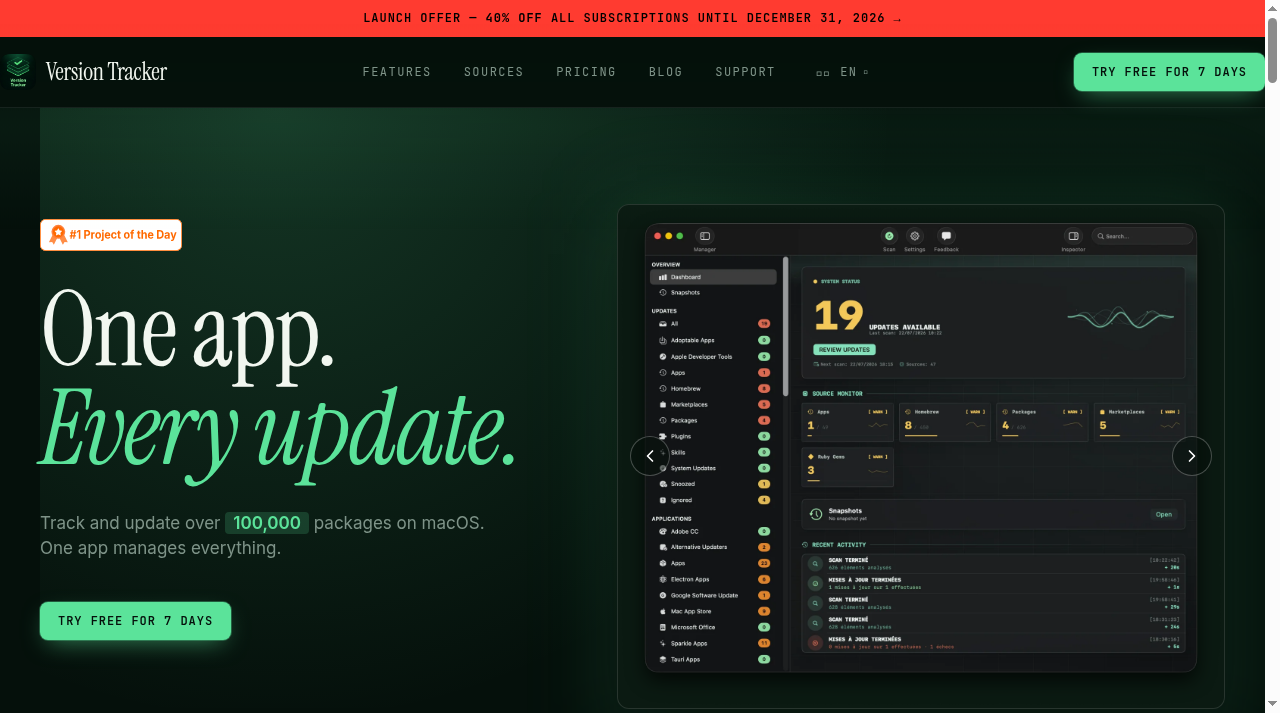Click the Homebrew icon in sidebar
The height and width of the screenshot is (713, 1280).
[x=662, y=388]
